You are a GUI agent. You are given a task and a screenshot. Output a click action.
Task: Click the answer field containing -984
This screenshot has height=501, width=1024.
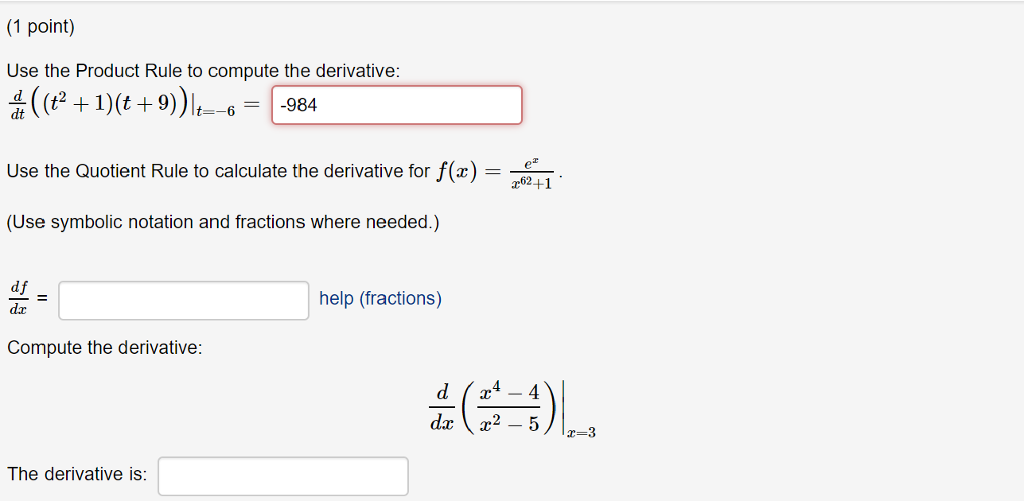point(396,105)
